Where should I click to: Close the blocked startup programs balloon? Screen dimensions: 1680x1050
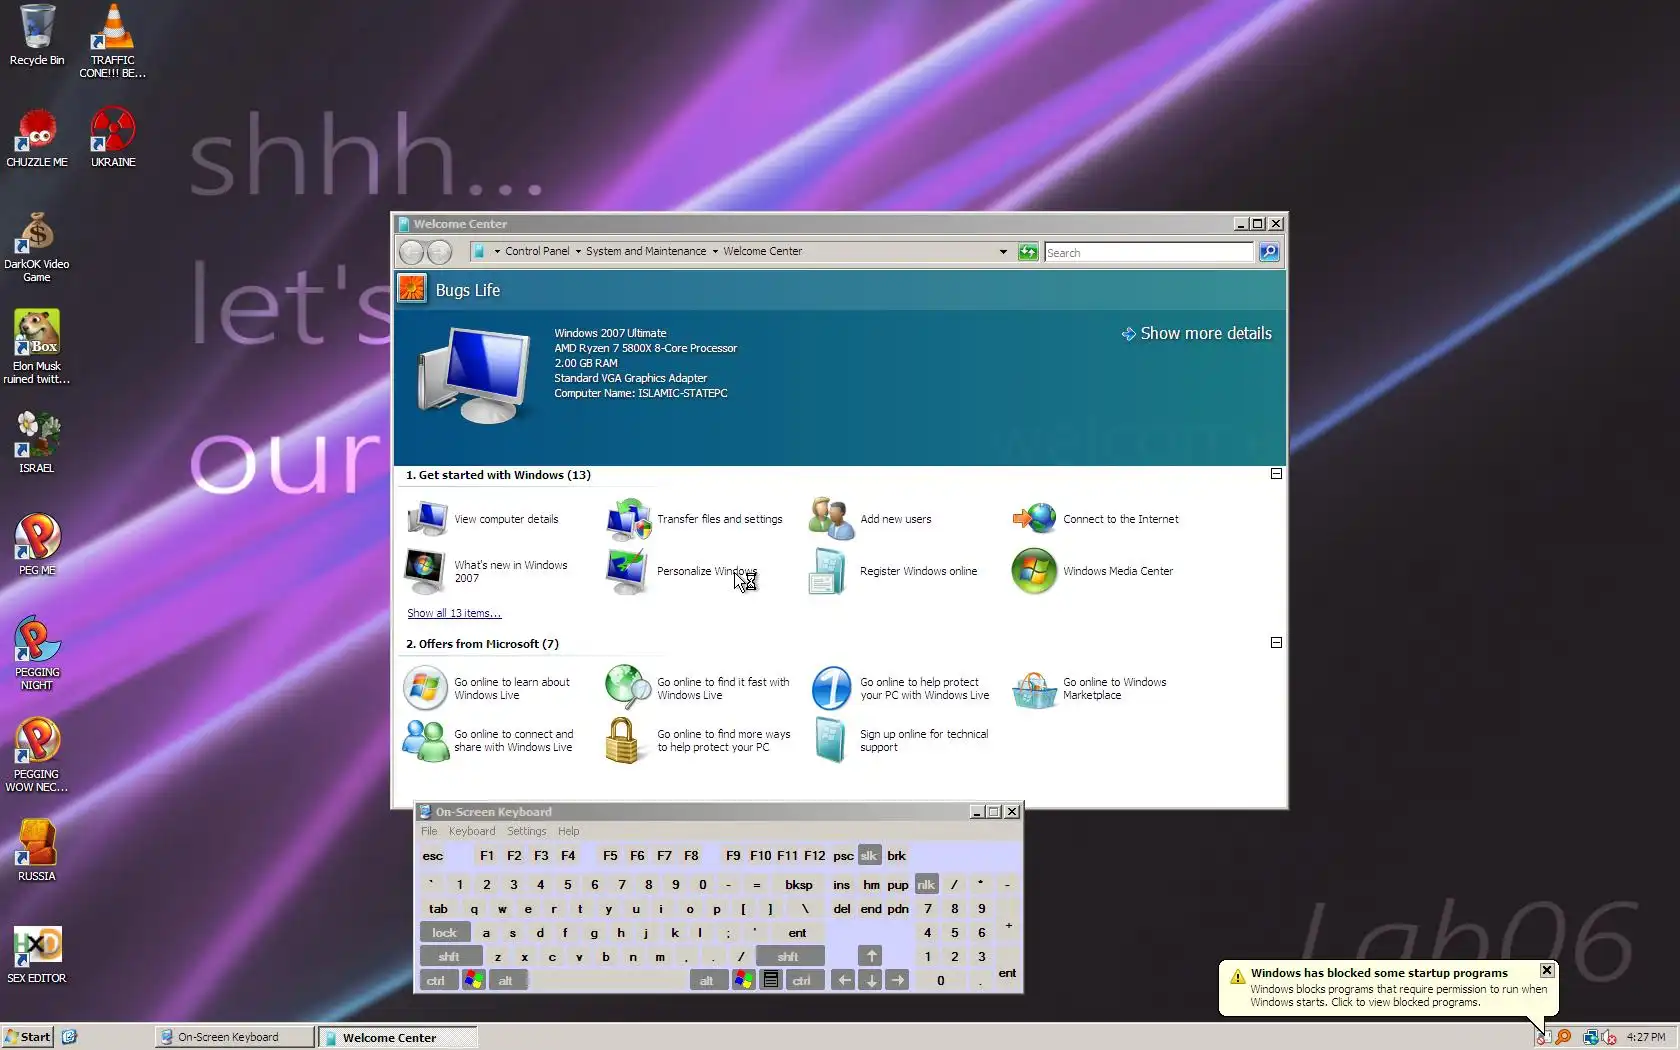point(1547,970)
